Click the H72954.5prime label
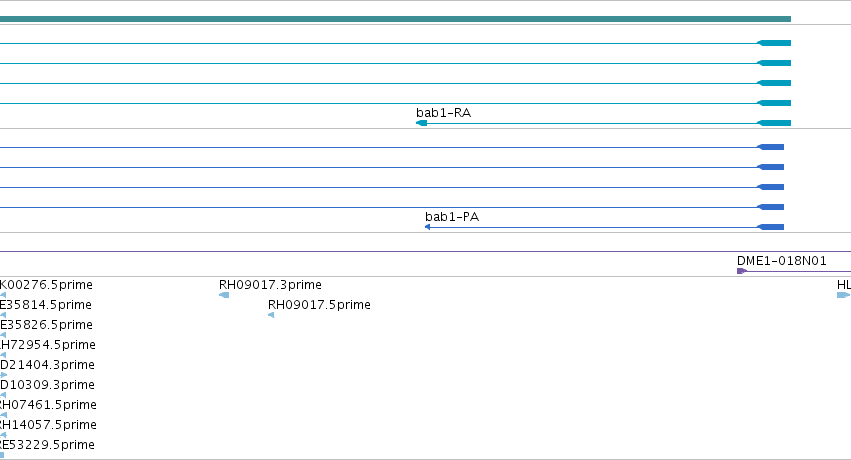The image size is (851, 460). coord(48,345)
